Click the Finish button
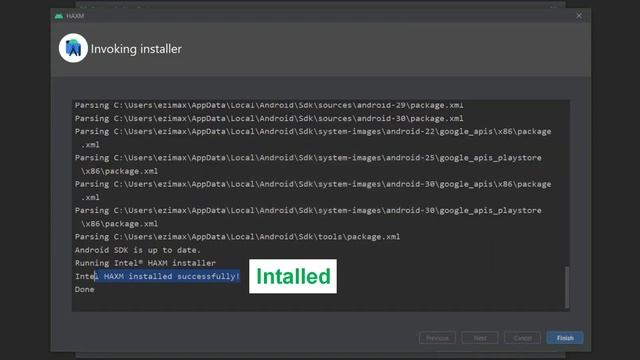 point(565,338)
